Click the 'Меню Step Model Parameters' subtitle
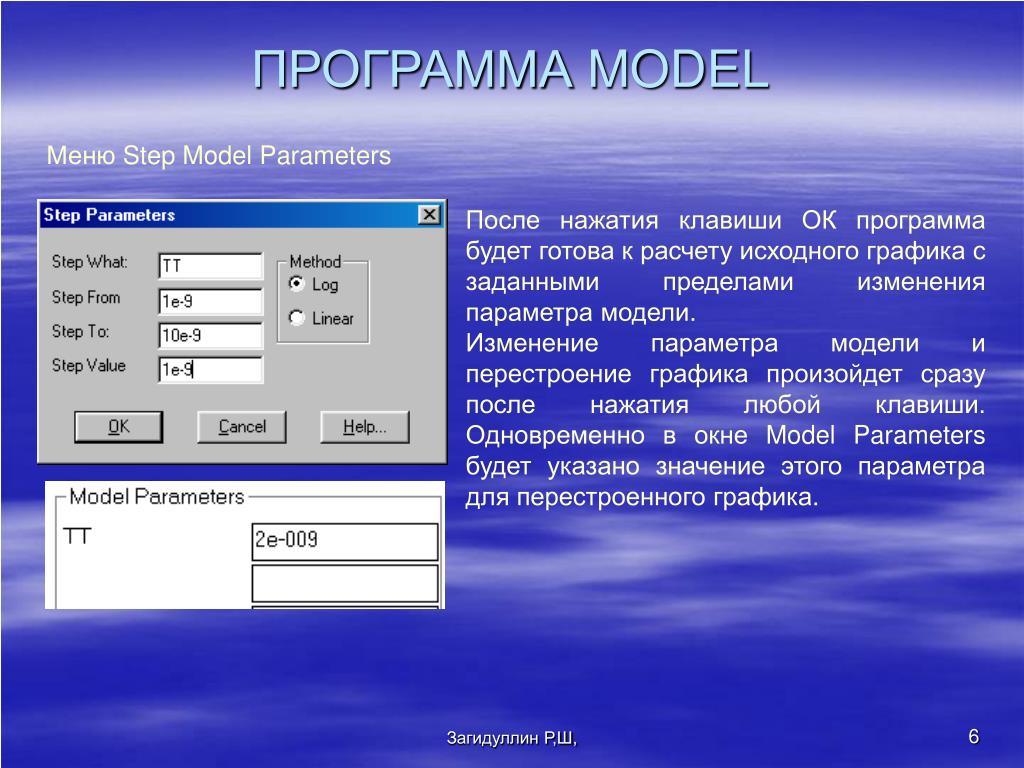The width and height of the screenshot is (1024, 768). pyautogui.click(x=219, y=155)
